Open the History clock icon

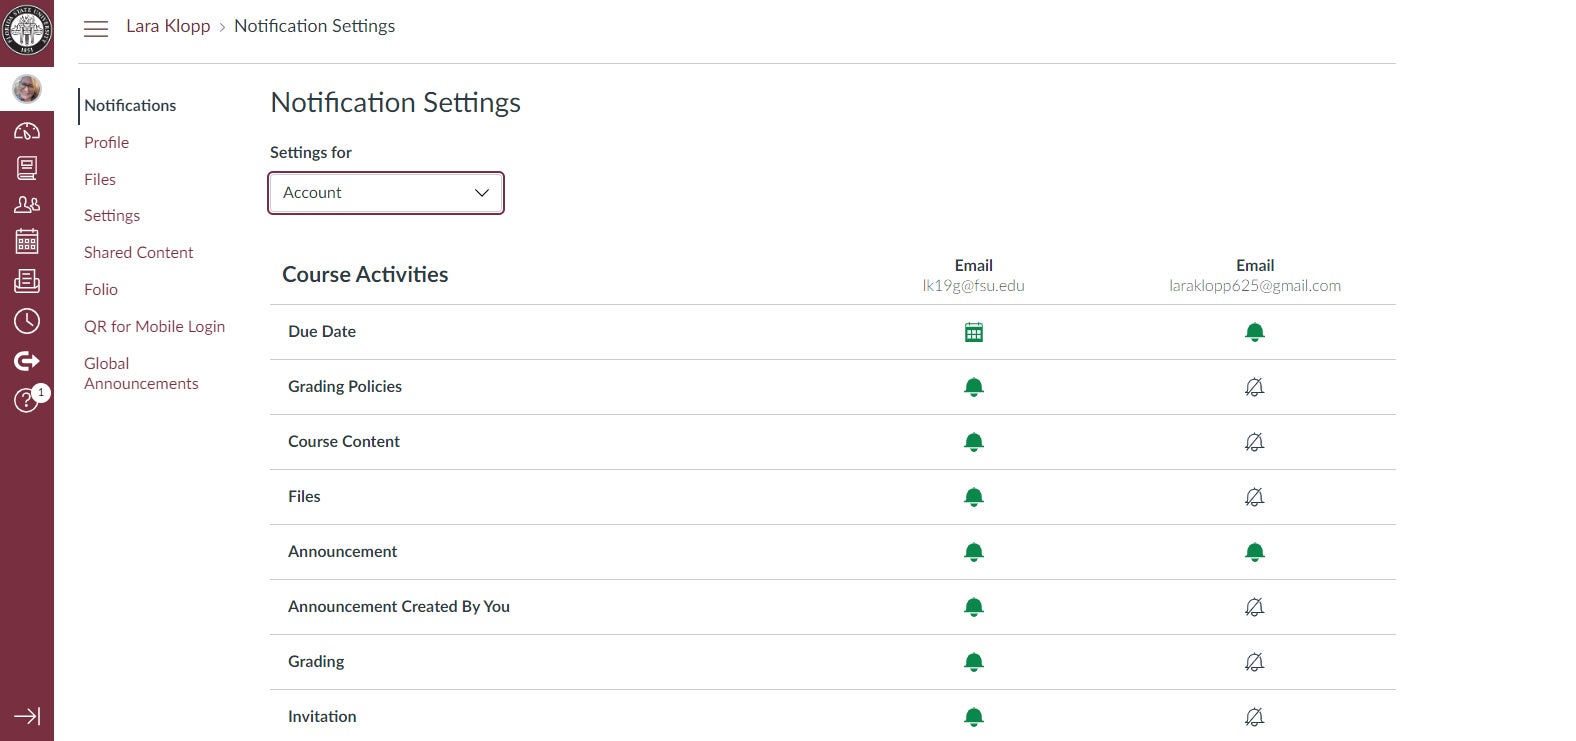pos(27,321)
